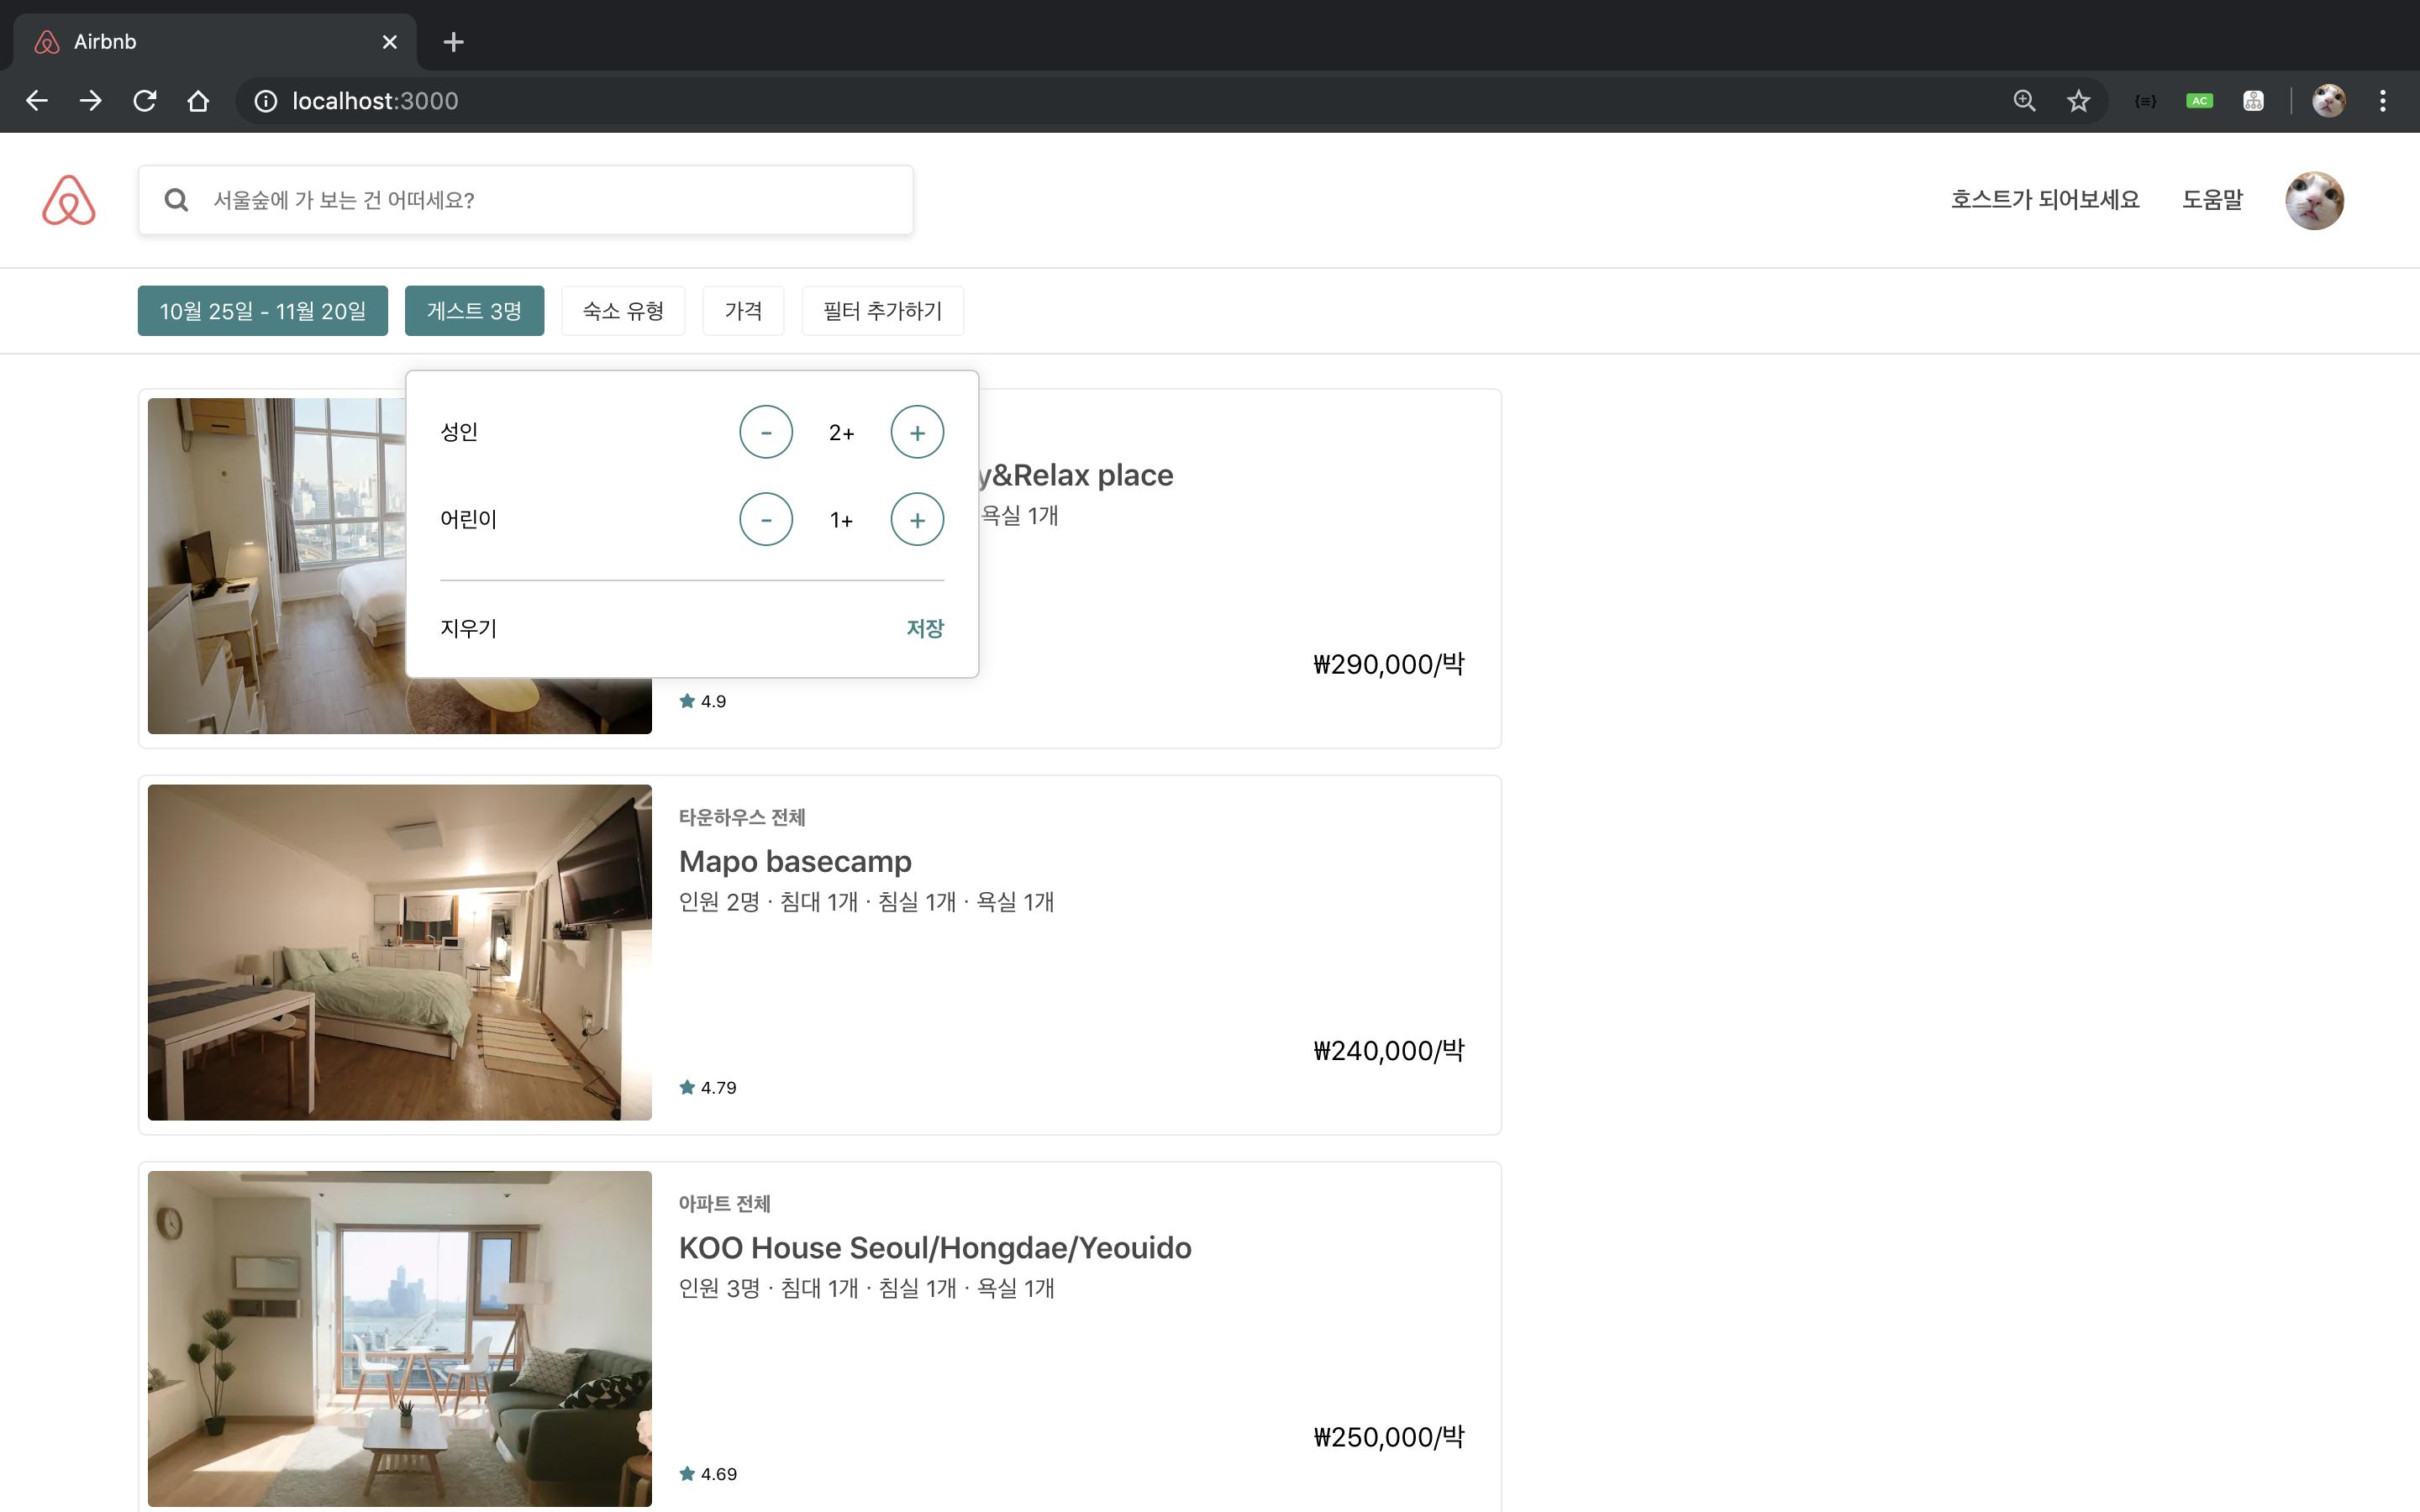Click the browser reload icon
The image size is (2420, 1512).
coord(145,101)
